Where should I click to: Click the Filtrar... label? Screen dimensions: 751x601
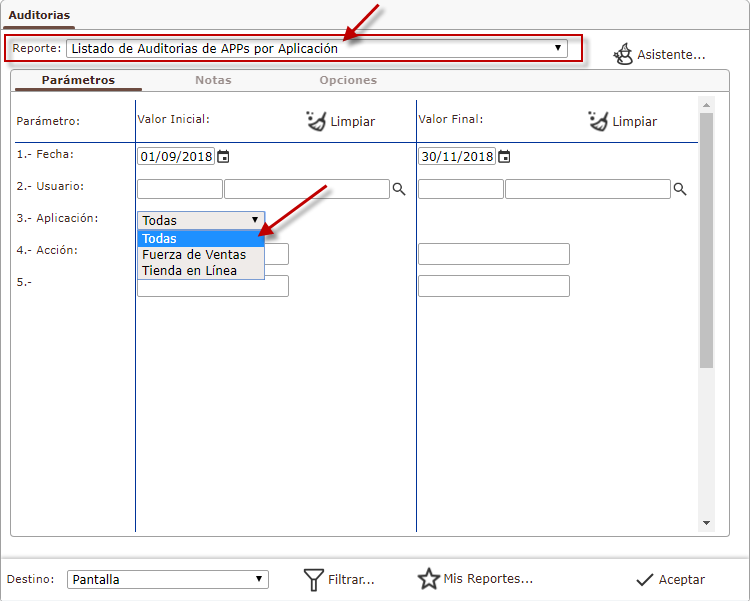point(351,580)
